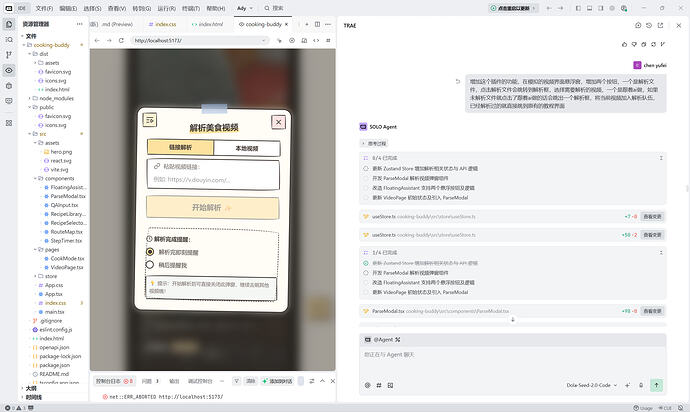Click the undo arrow beside the user message

458,81
